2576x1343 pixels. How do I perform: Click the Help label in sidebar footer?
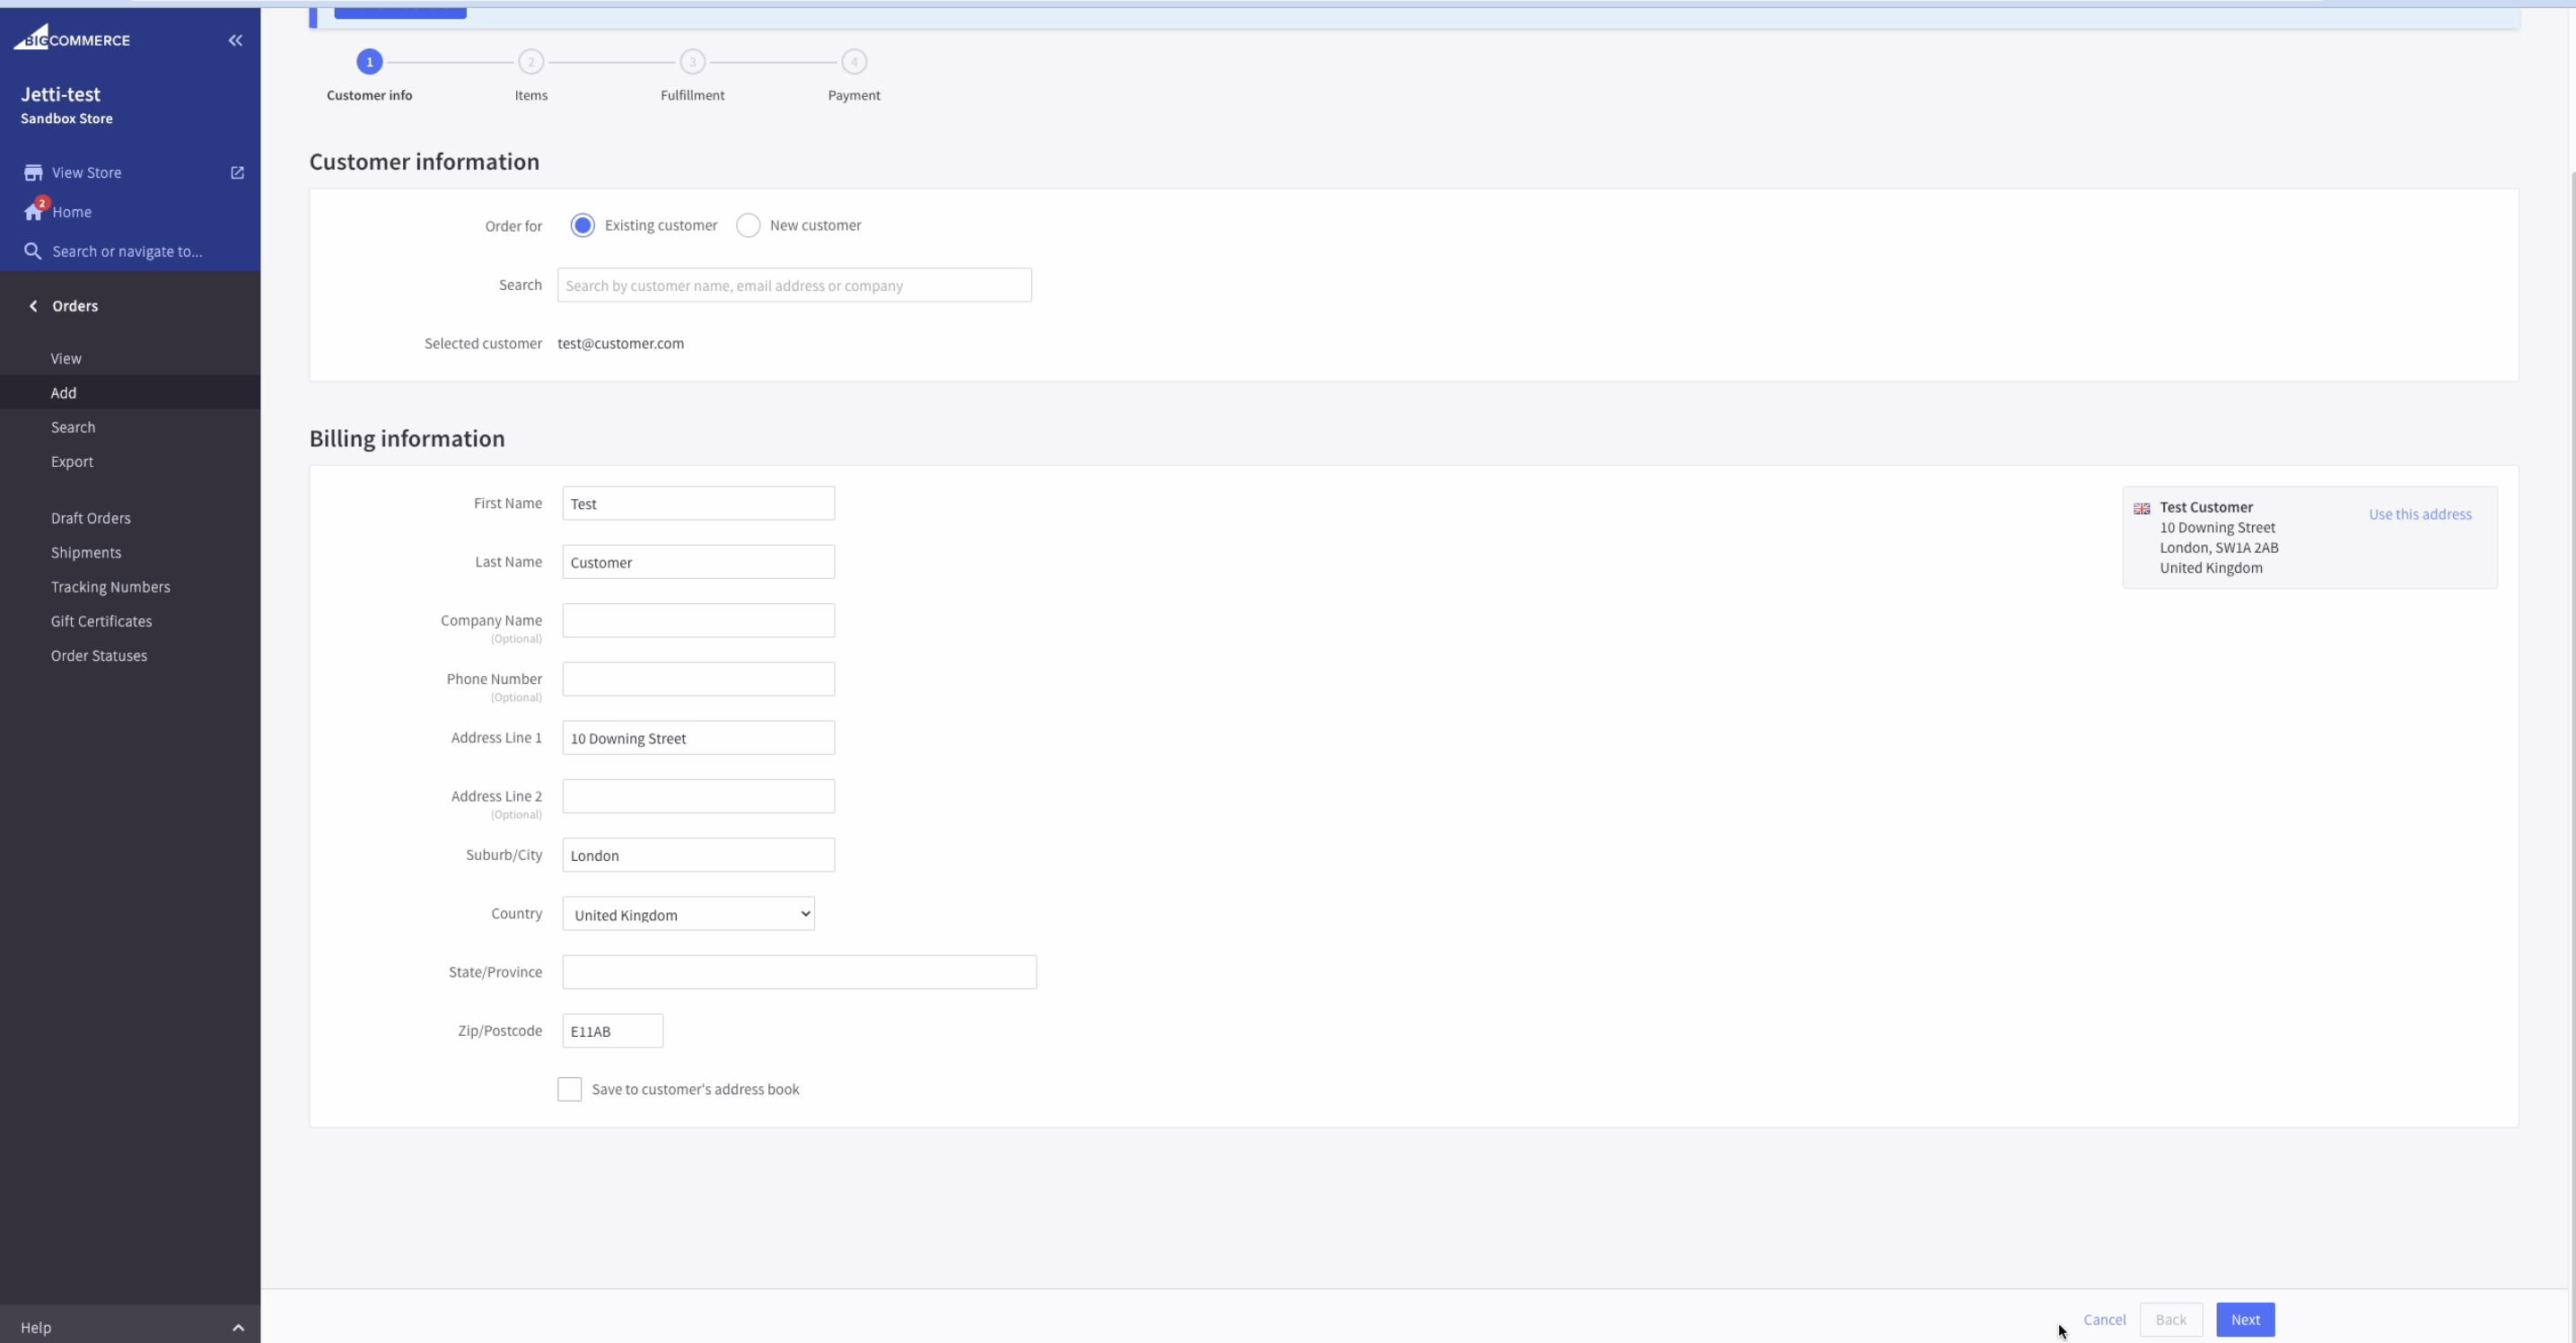tap(36, 1327)
